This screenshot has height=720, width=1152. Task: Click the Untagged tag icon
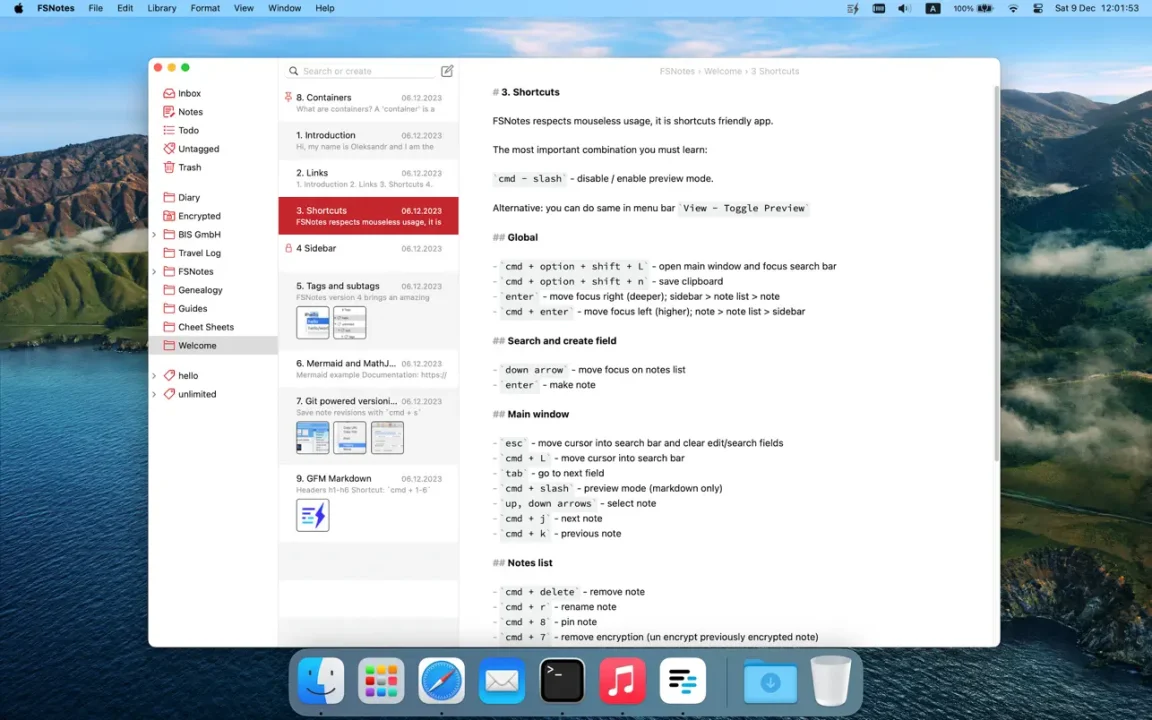169,148
